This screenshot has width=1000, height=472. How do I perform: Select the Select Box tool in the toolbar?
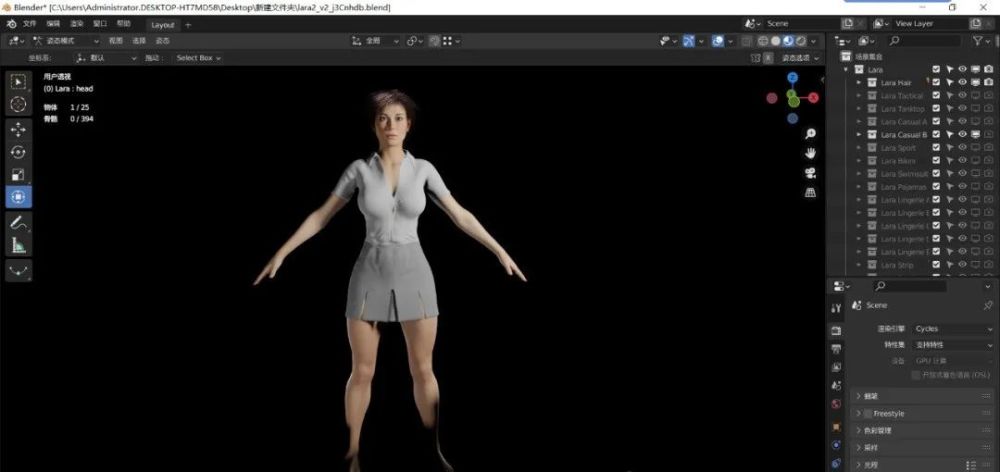[18, 82]
